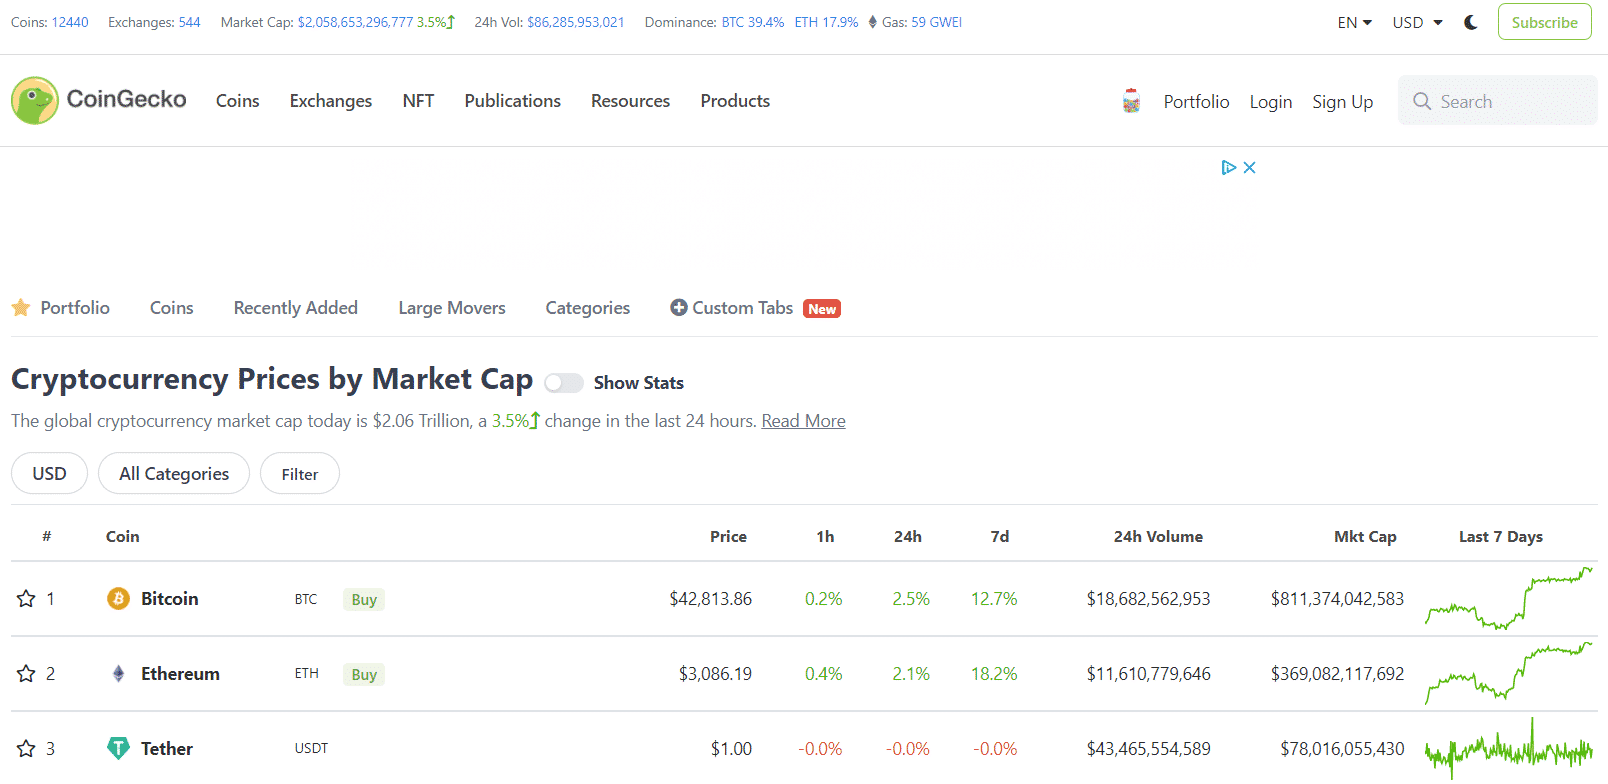The width and height of the screenshot is (1608, 784).
Task: Click Buy button for Ethereum
Action: (364, 674)
